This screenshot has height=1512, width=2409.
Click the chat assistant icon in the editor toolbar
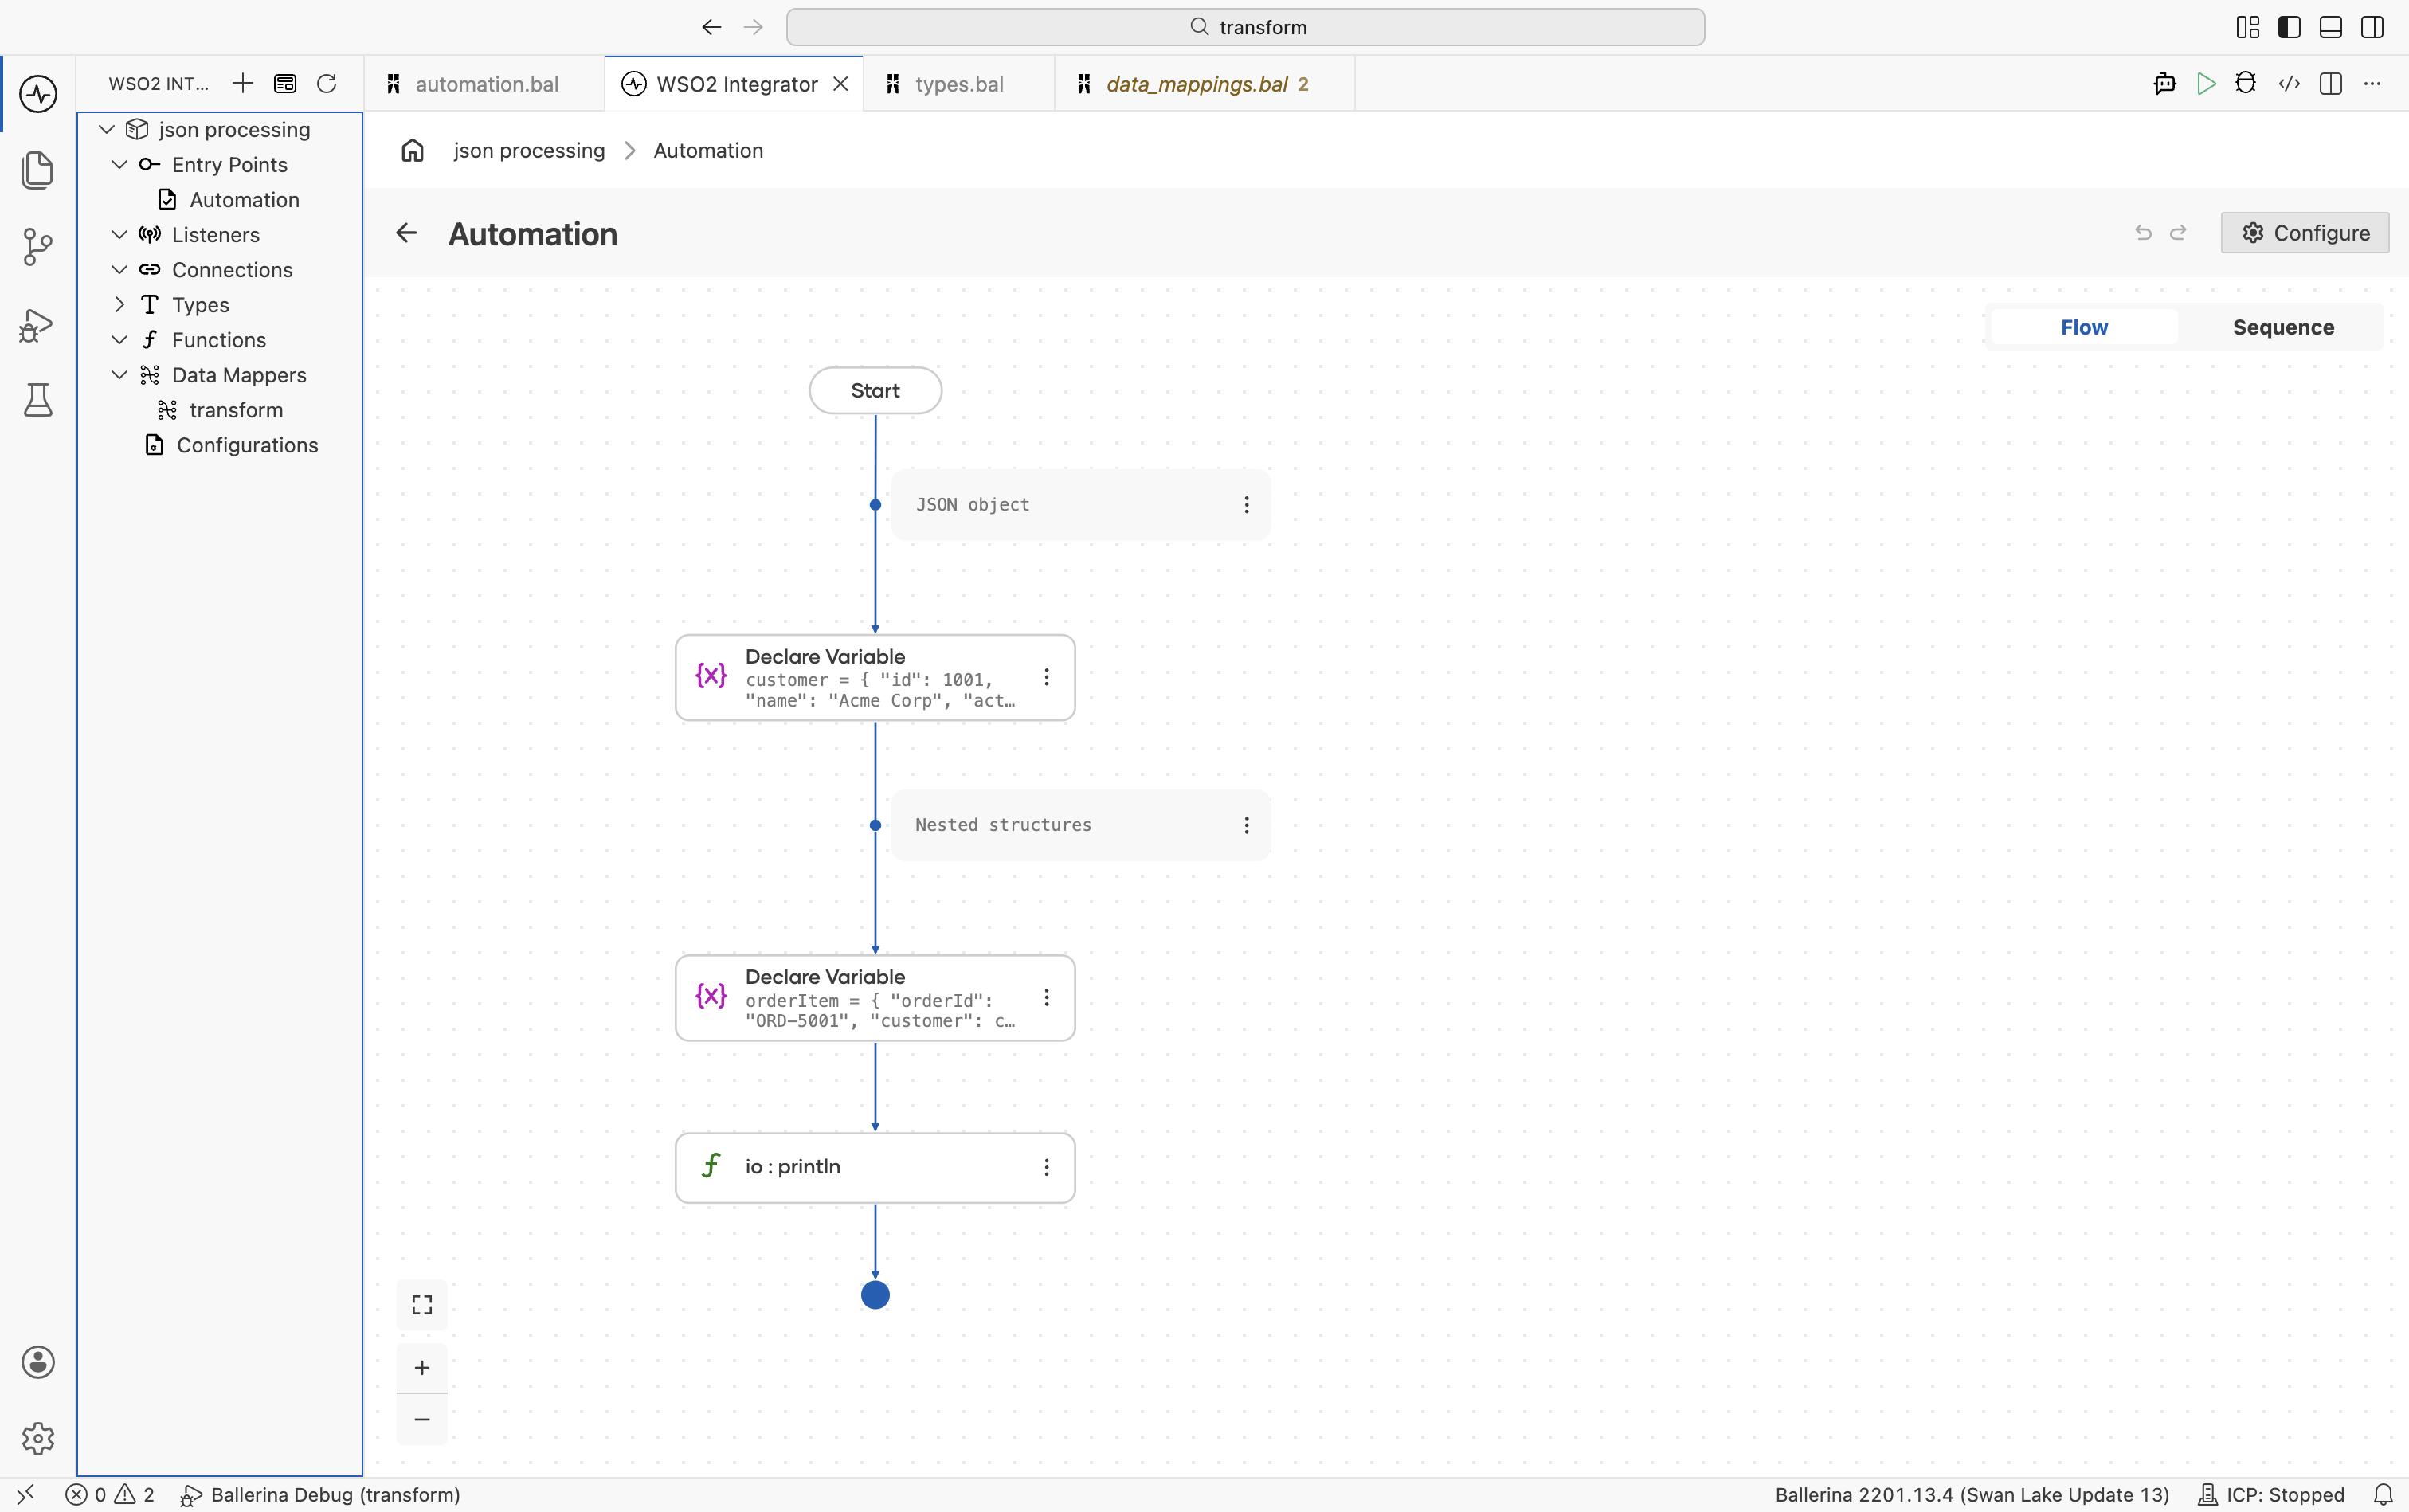coord(2165,84)
